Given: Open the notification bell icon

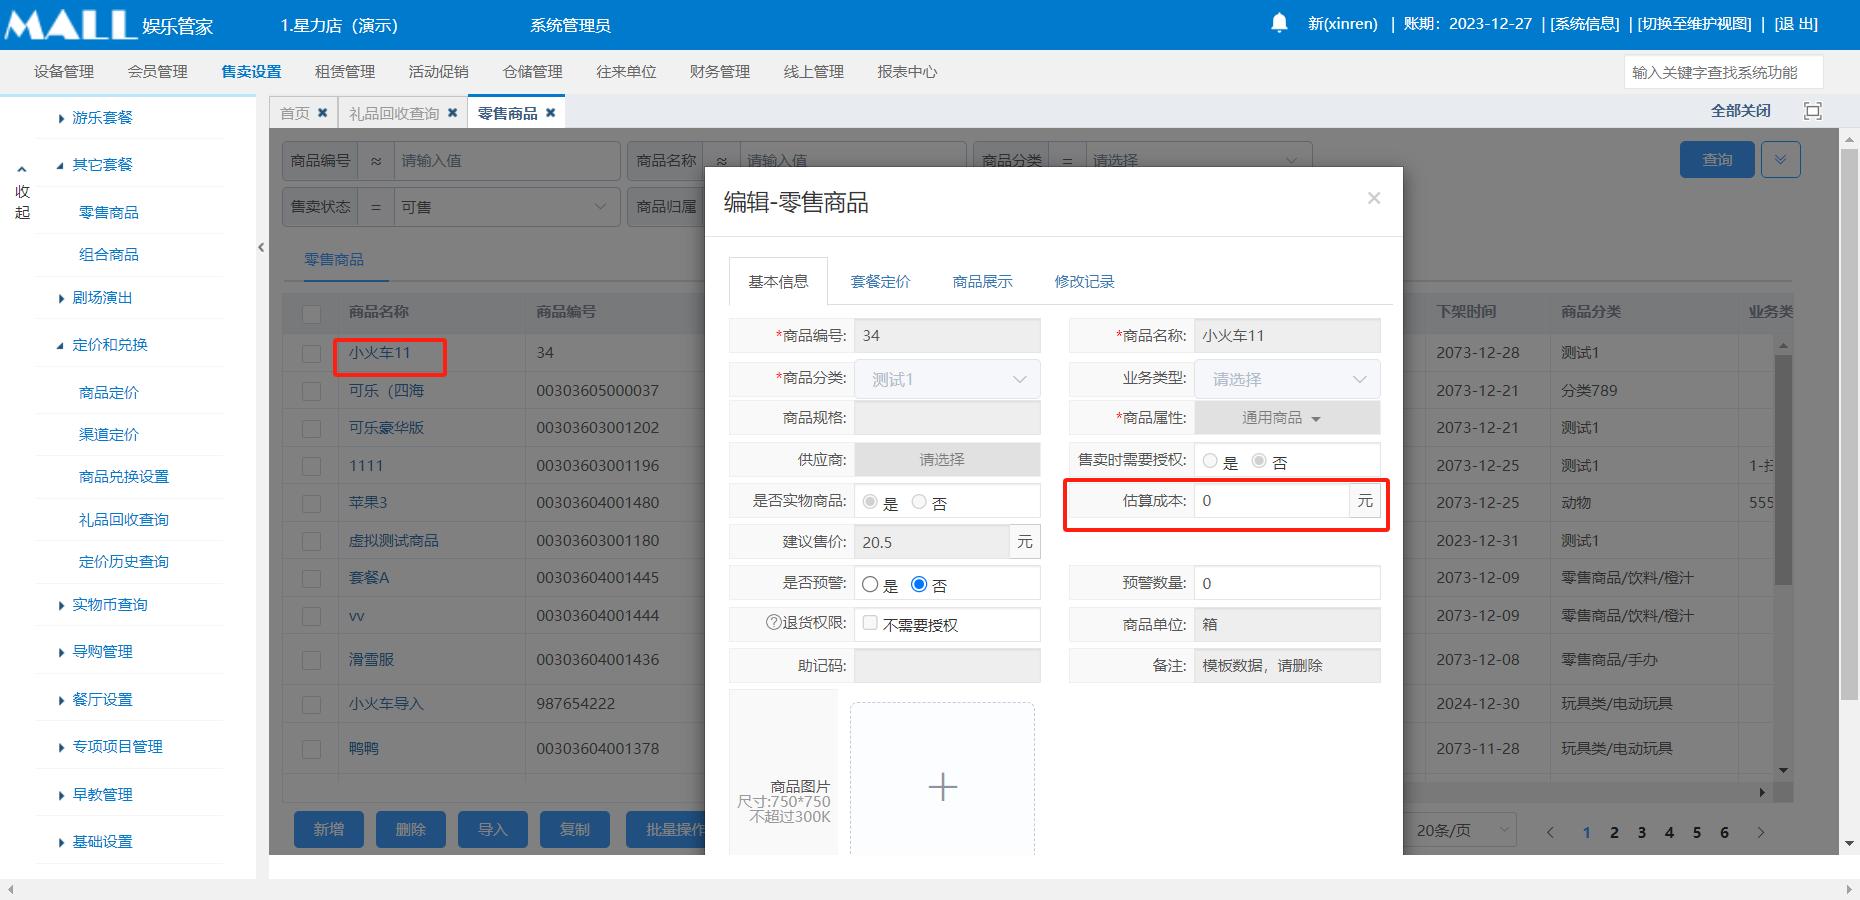Looking at the screenshot, I should coord(1279,23).
